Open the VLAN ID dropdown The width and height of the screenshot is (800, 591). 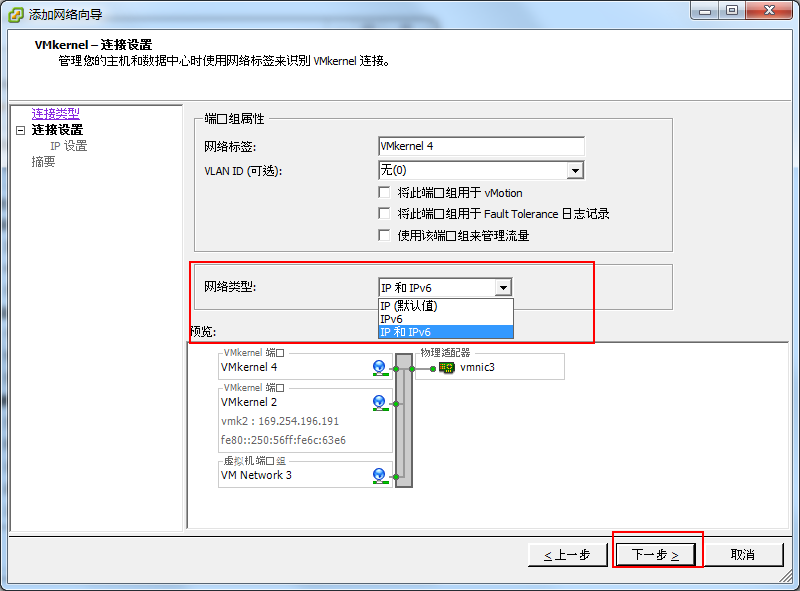pyautogui.click(x=576, y=170)
